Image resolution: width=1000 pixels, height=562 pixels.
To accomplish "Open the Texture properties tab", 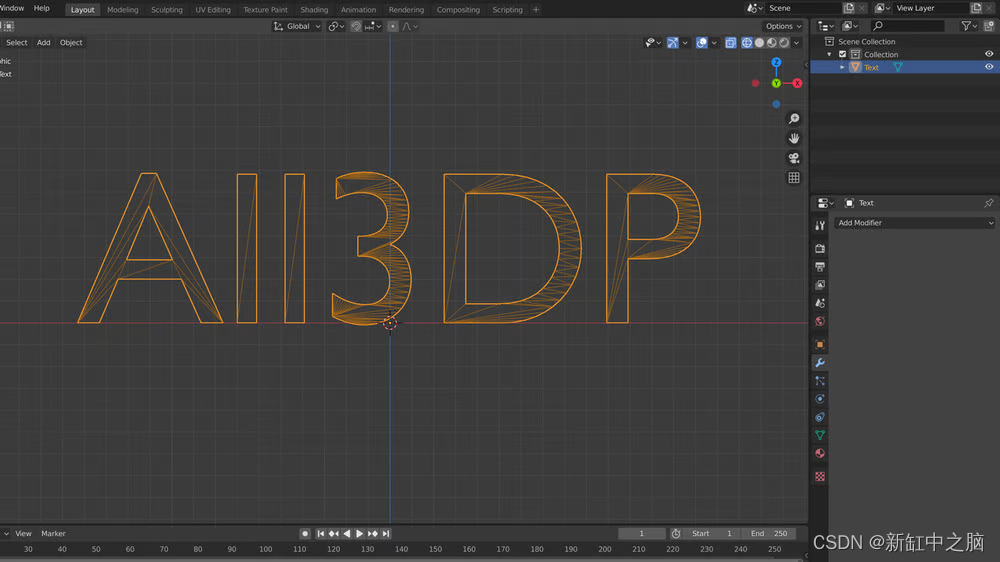I will coord(820,477).
